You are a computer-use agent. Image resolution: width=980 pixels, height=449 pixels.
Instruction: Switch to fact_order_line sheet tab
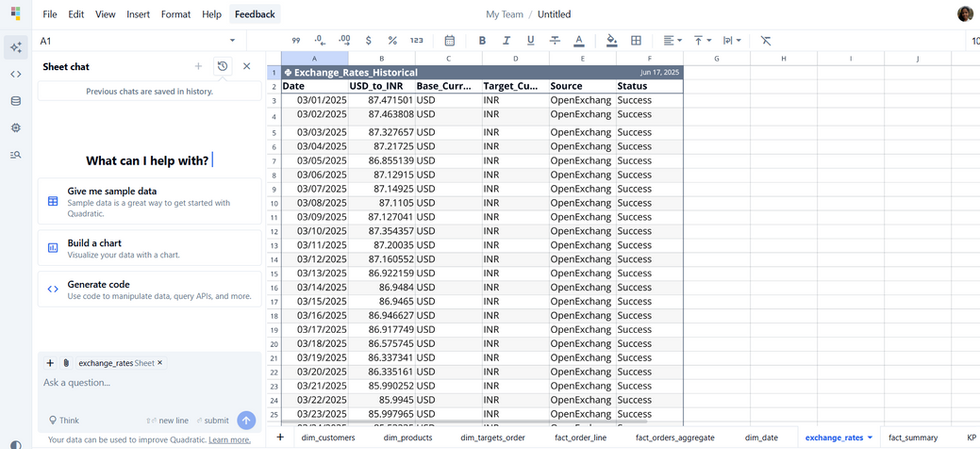point(580,438)
